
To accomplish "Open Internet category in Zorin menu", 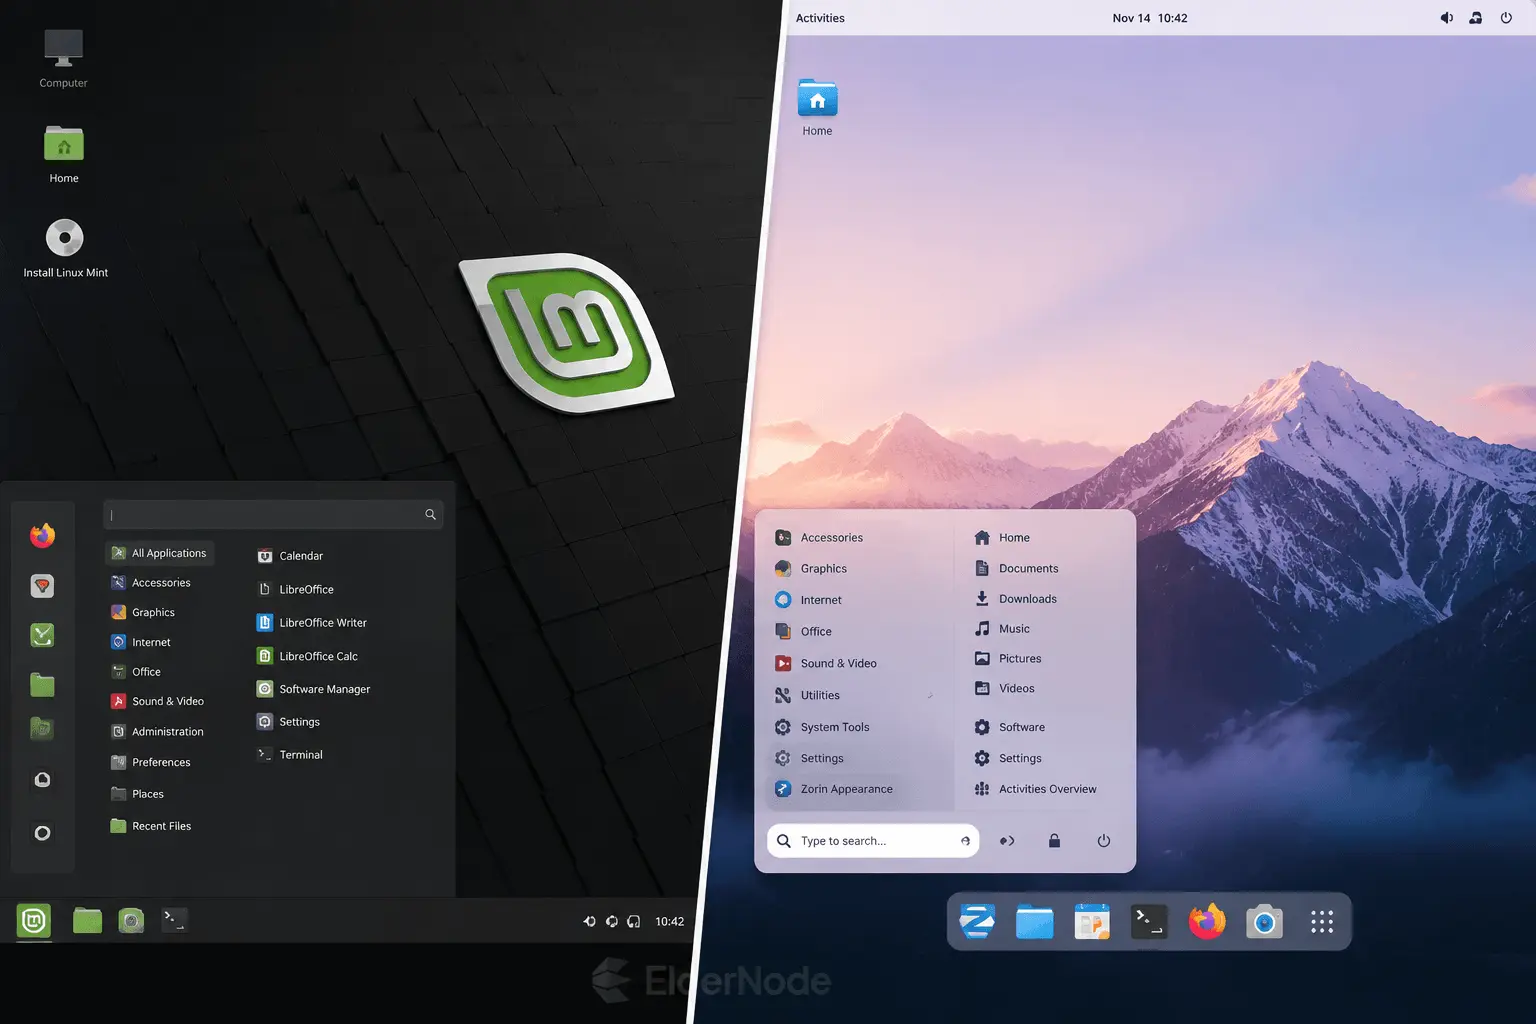I will [808, 600].
